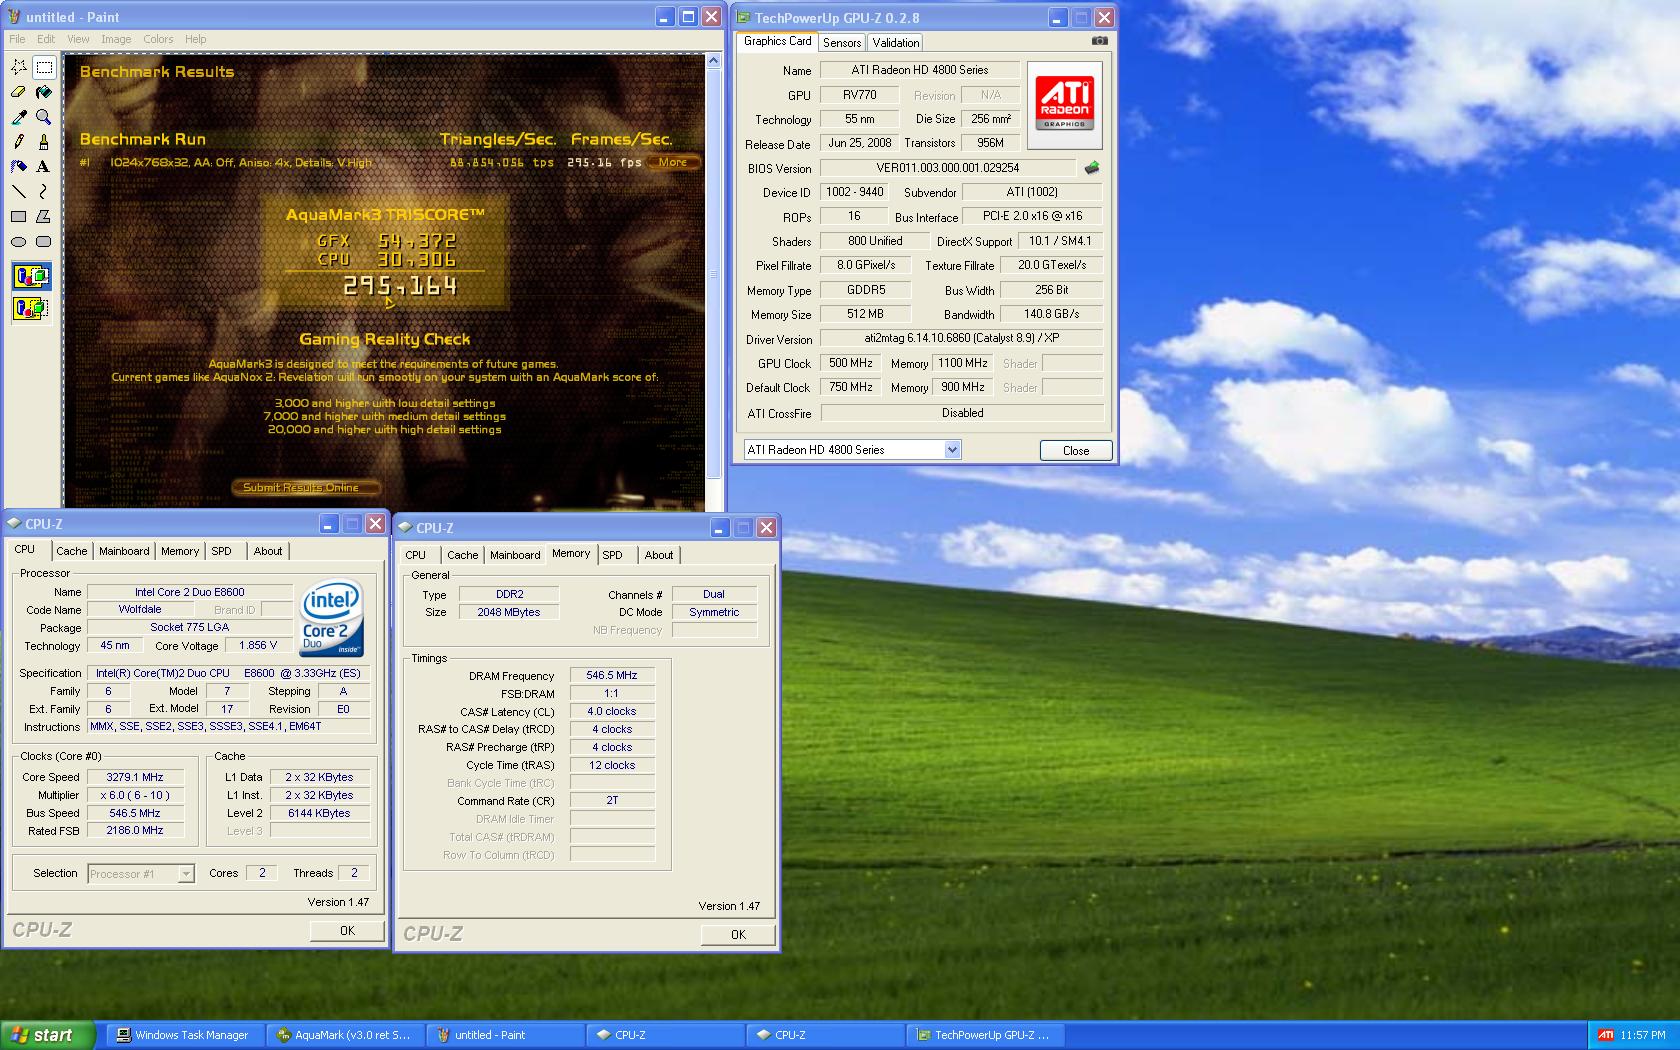Pick the Eraser tool in Paint

19,92
